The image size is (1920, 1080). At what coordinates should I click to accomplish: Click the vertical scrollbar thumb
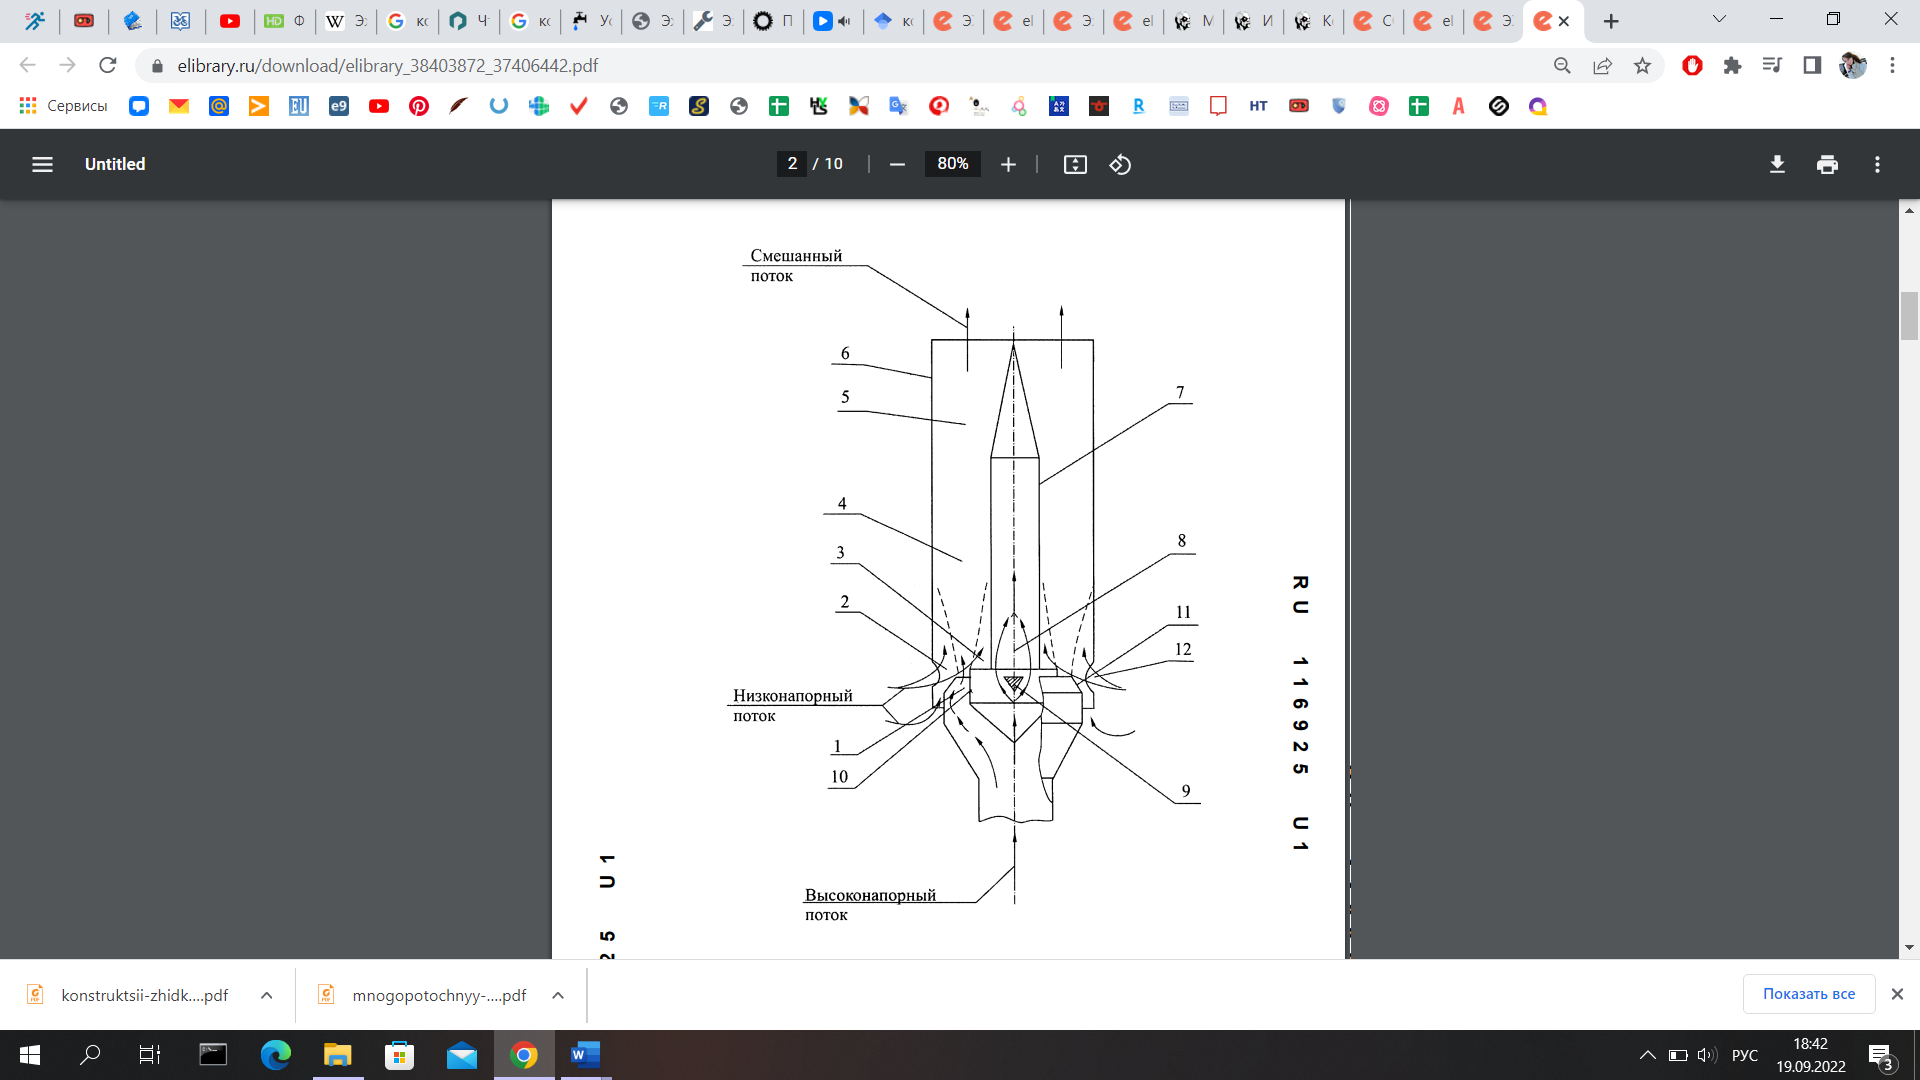pos(1909,316)
